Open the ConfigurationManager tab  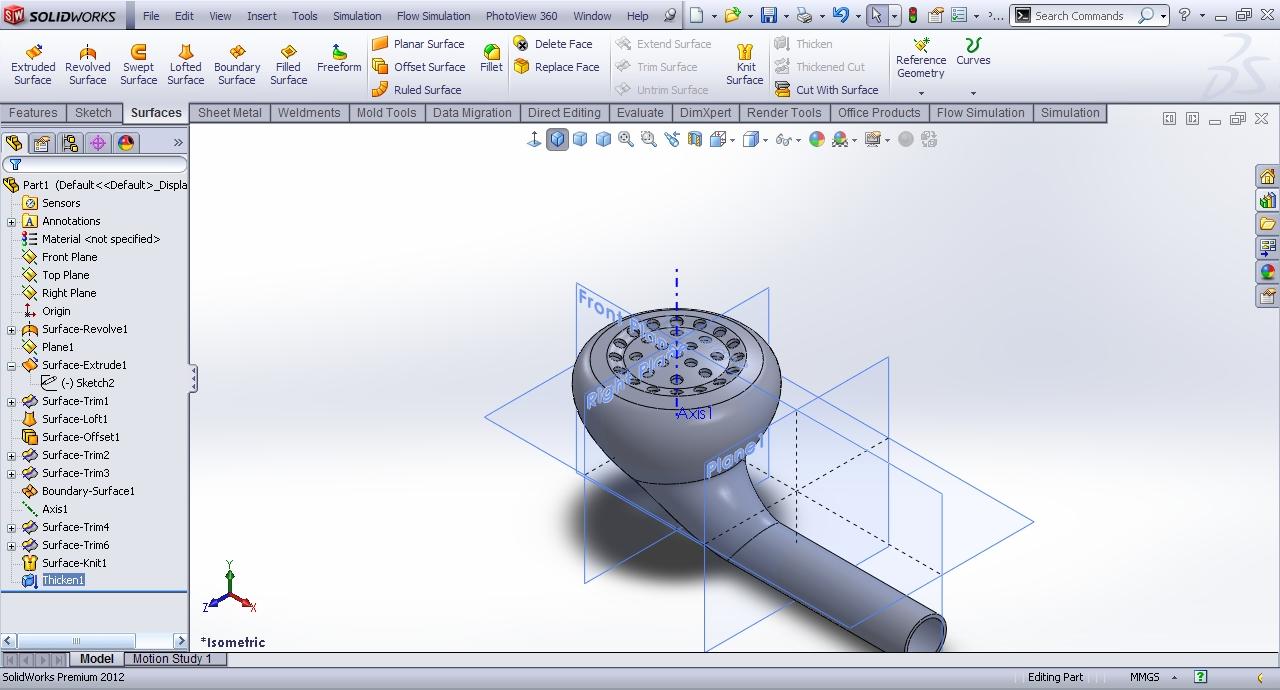[x=70, y=143]
